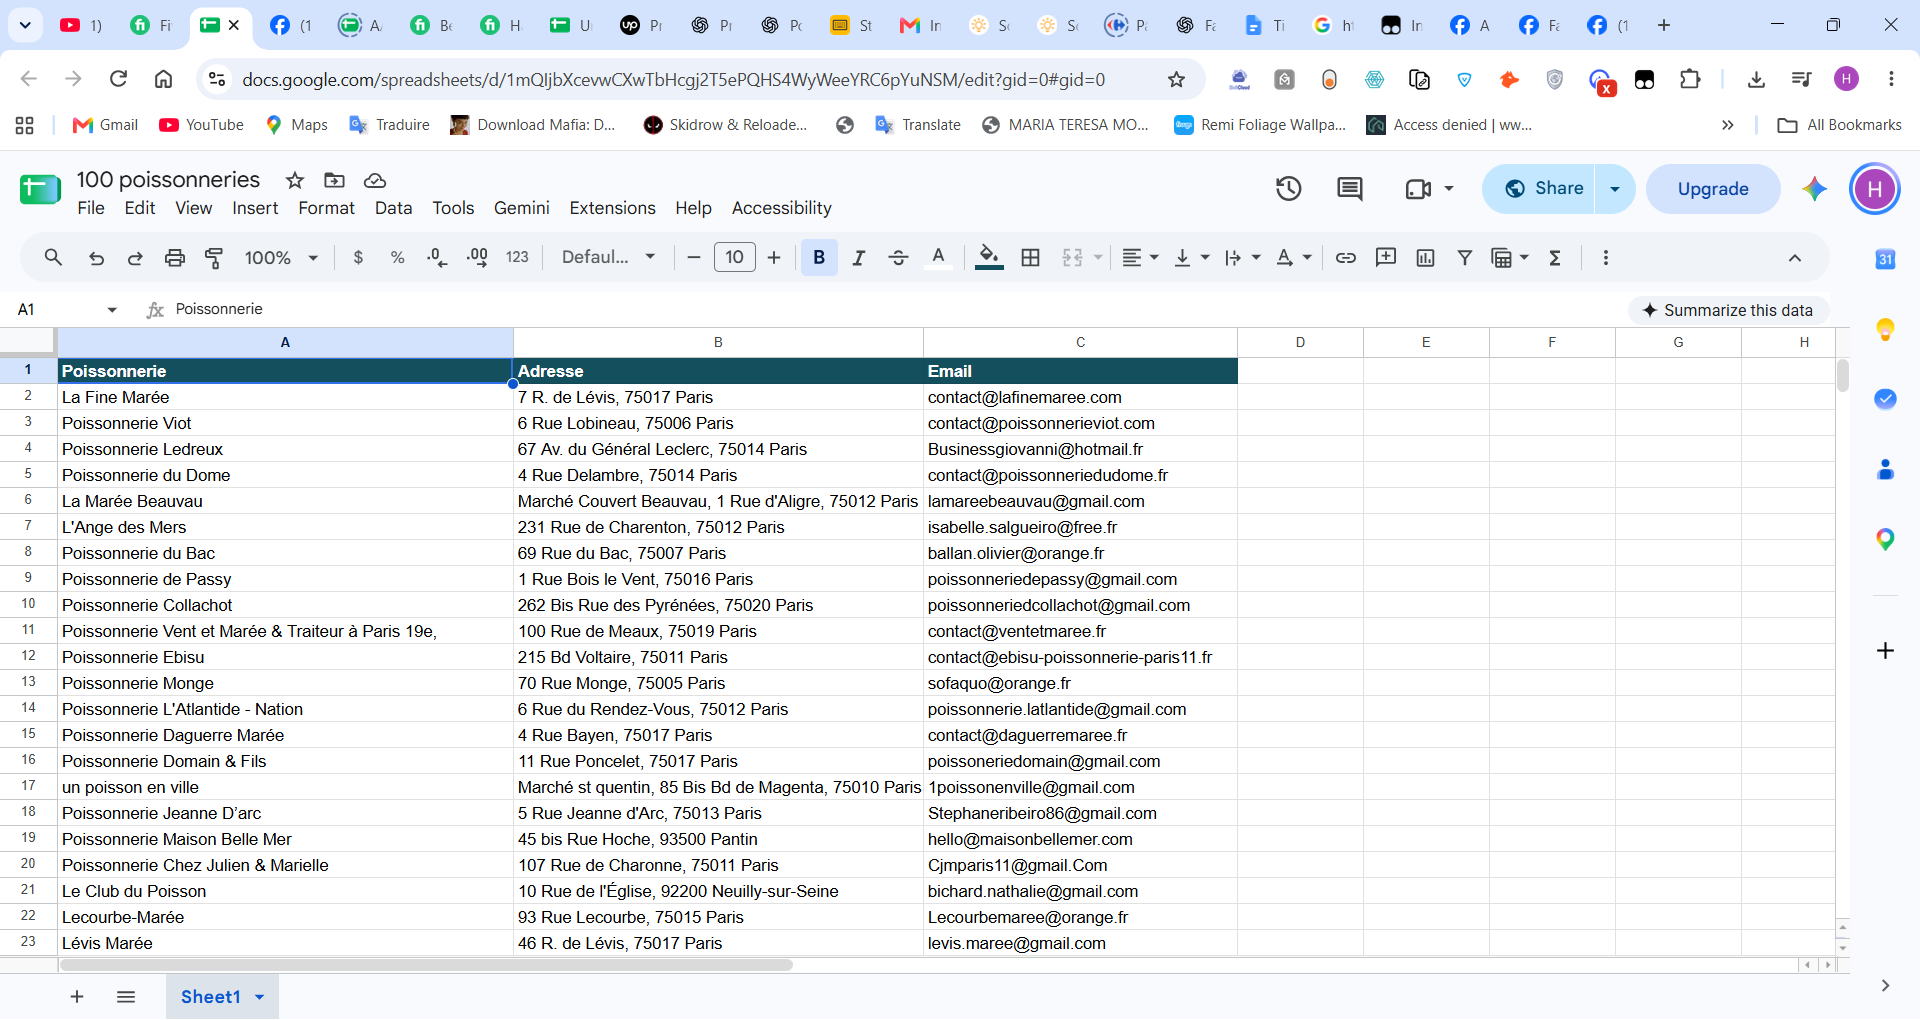The width and height of the screenshot is (1920, 1020).
Task: Open the search menus magnifier tool
Action: (53, 258)
